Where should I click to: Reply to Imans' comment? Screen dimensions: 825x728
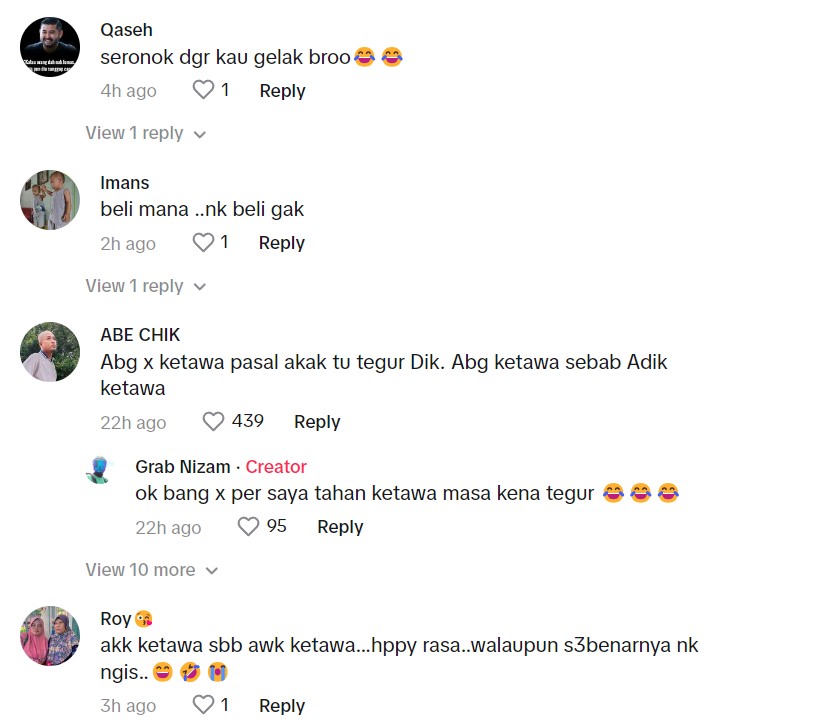(281, 242)
